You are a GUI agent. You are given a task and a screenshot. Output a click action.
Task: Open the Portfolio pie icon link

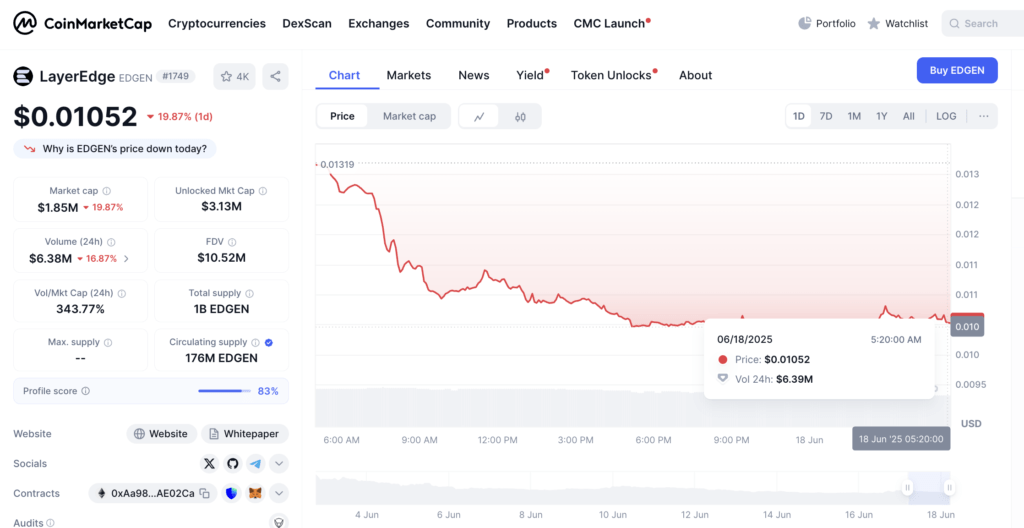click(827, 24)
